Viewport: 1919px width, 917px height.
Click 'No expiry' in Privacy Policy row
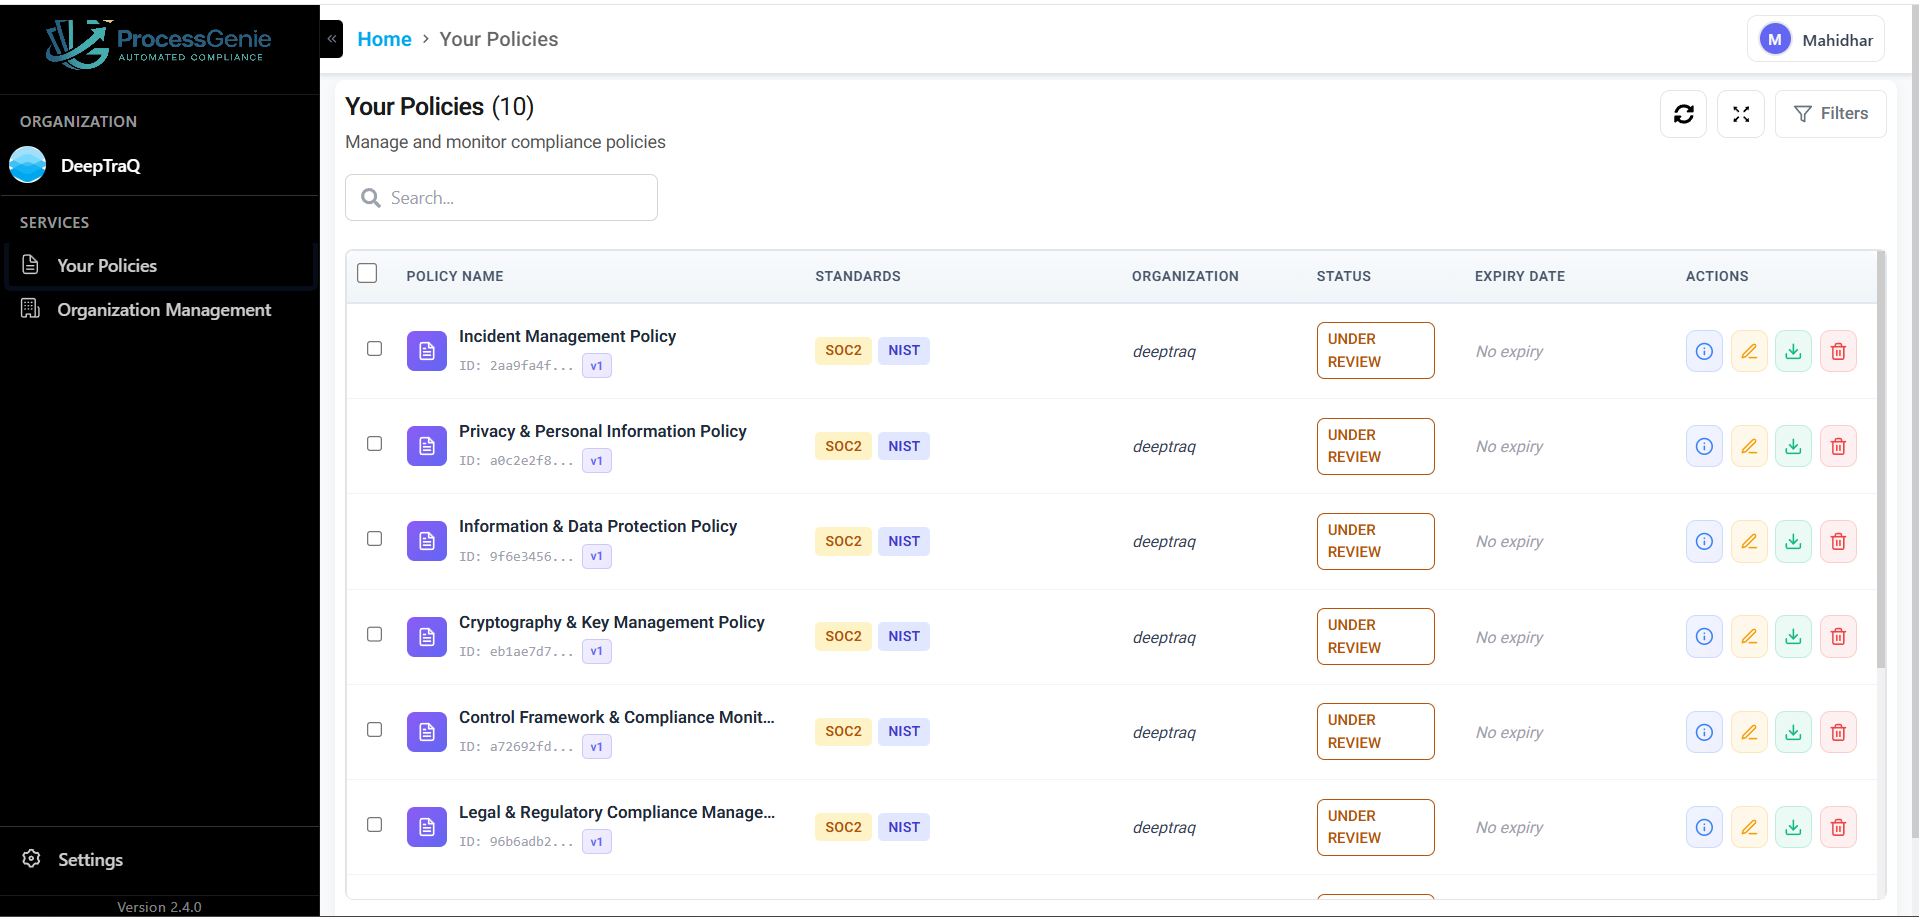coord(1509,446)
